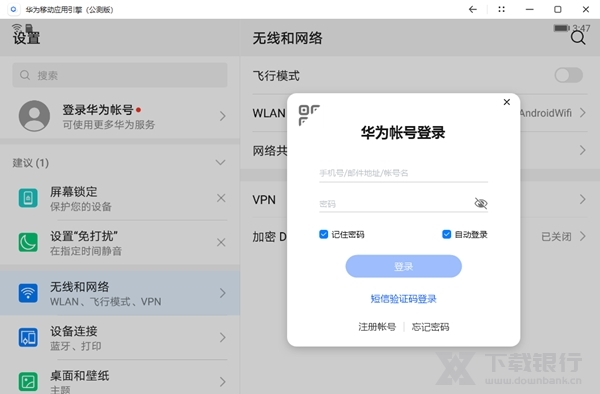Viewport: 600px width, 394px height.
Task: Open WLAN AndroidWifi chevron
Action: 582,113
